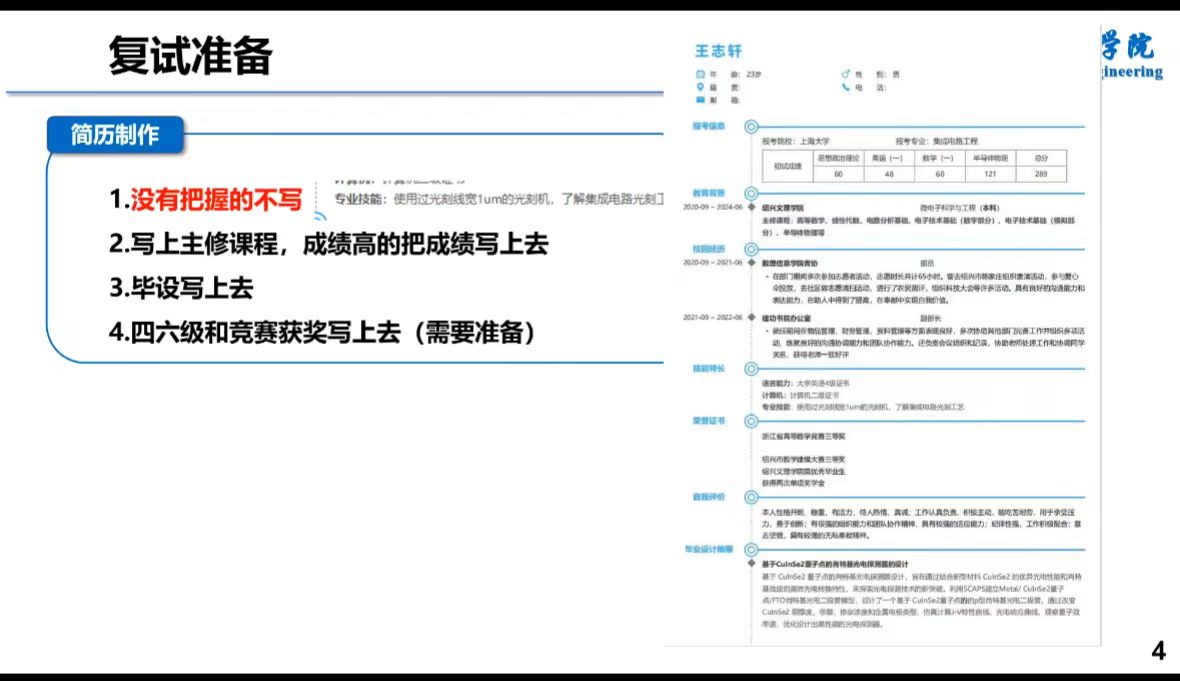
Task: Click the red text 没有把握的不写
Action: (216, 200)
